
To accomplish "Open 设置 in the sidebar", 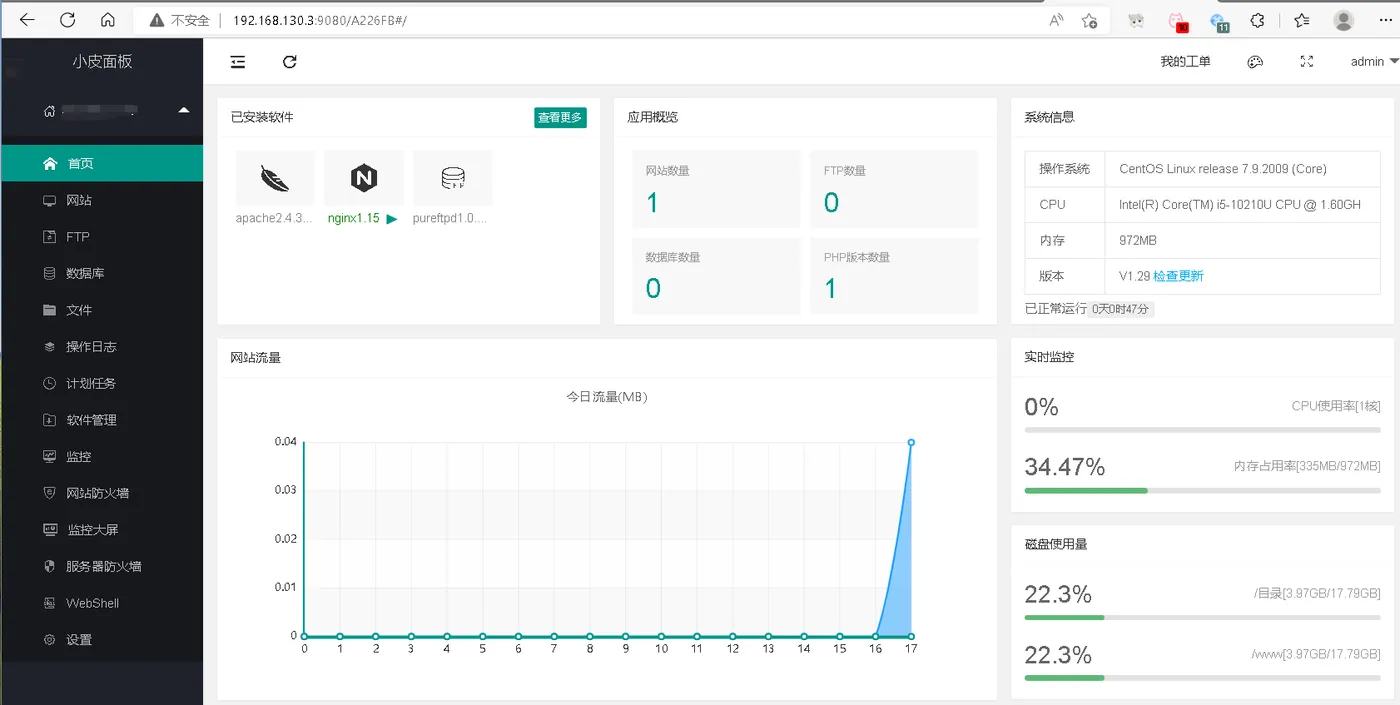I will click(x=102, y=640).
